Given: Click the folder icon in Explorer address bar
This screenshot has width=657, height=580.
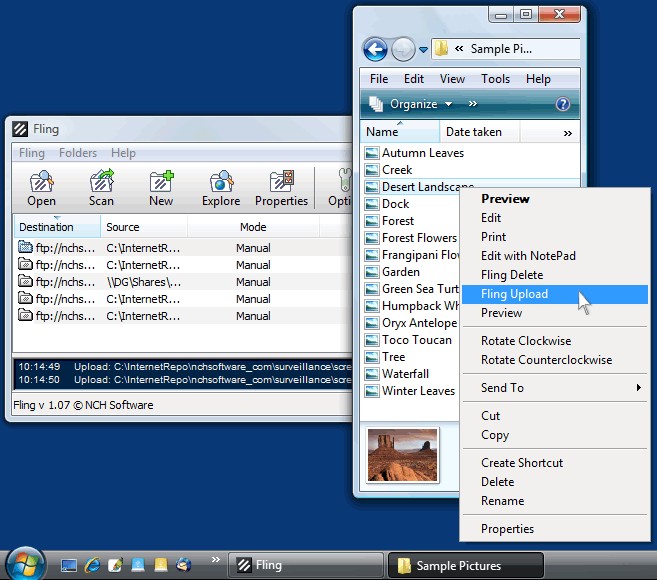Looking at the screenshot, I should 441,49.
